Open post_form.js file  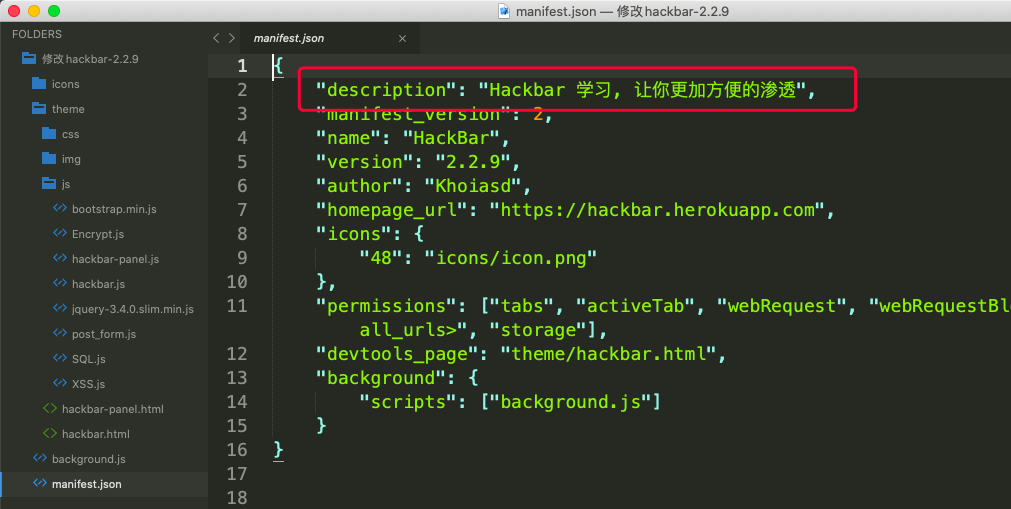(x=104, y=334)
